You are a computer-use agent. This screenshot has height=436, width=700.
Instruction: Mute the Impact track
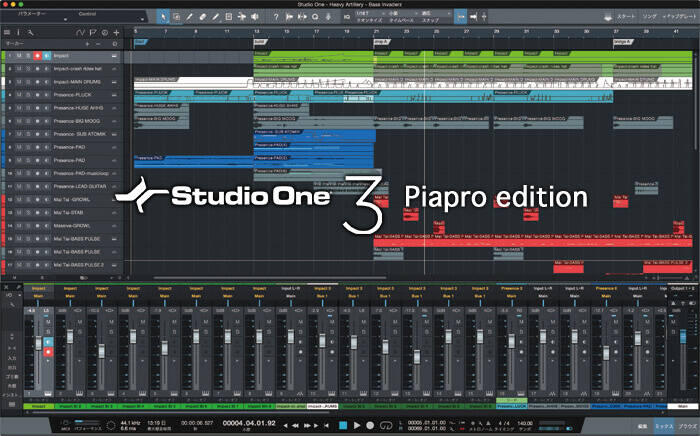click(19, 56)
